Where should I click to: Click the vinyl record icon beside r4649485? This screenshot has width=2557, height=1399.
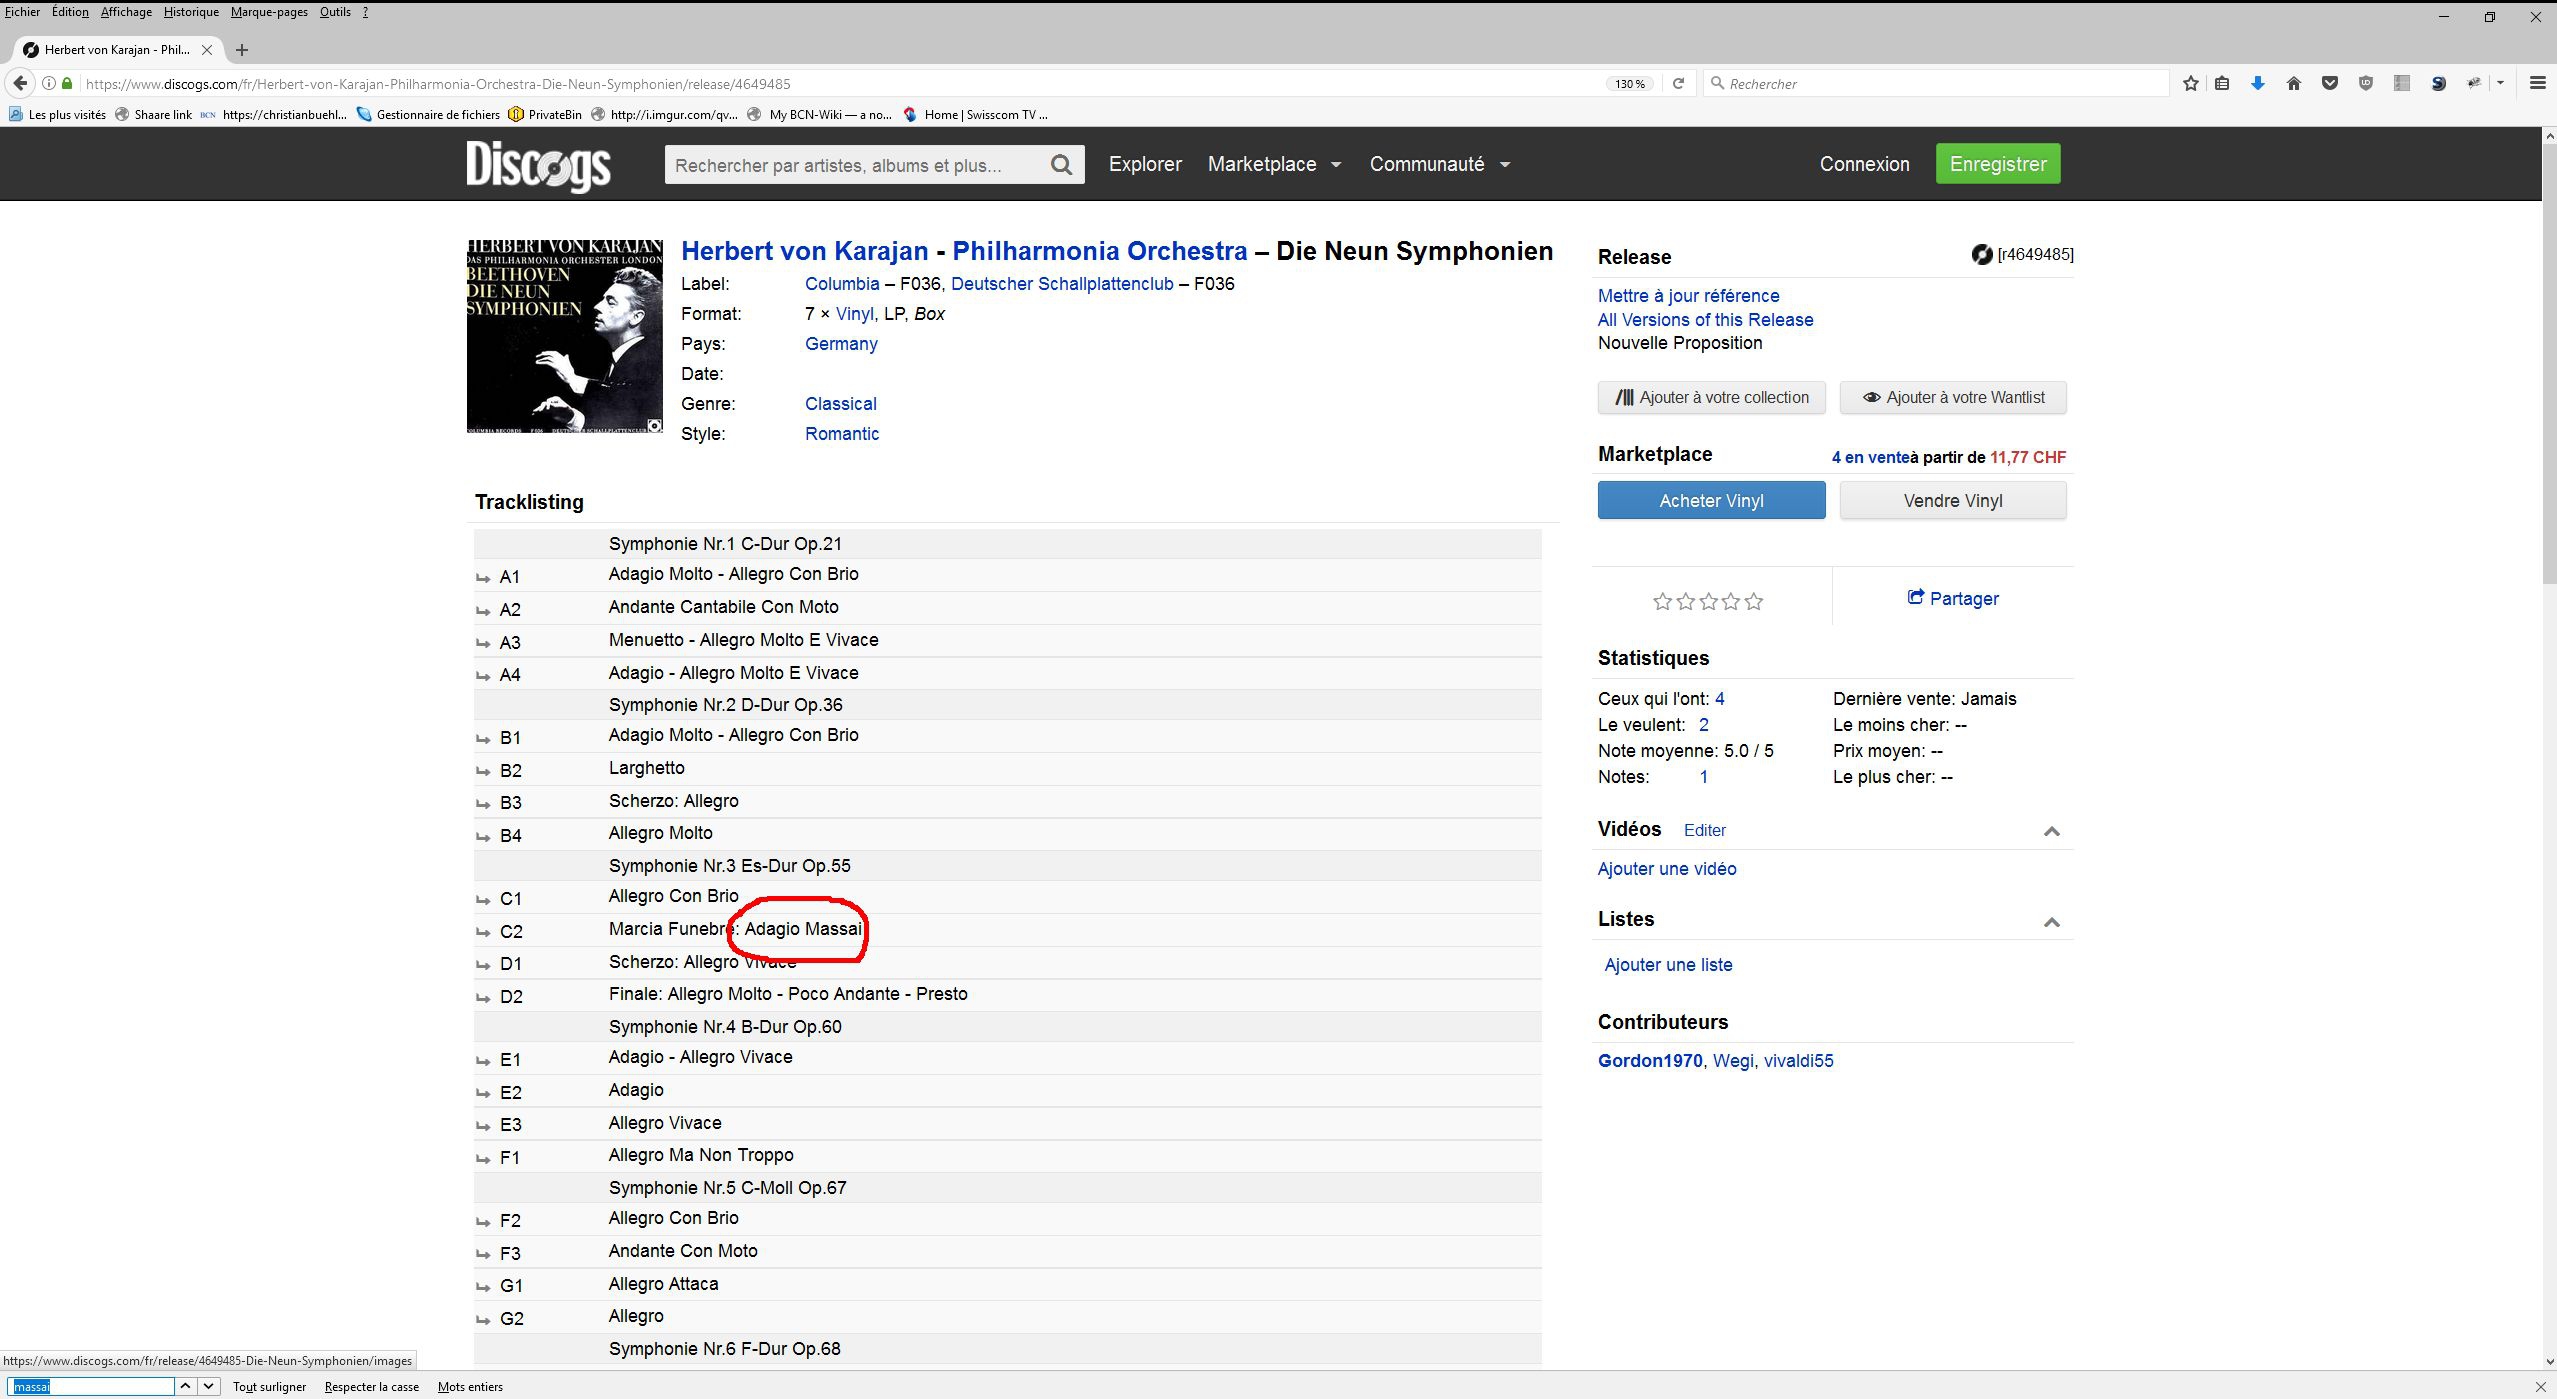(x=1982, y=254)
